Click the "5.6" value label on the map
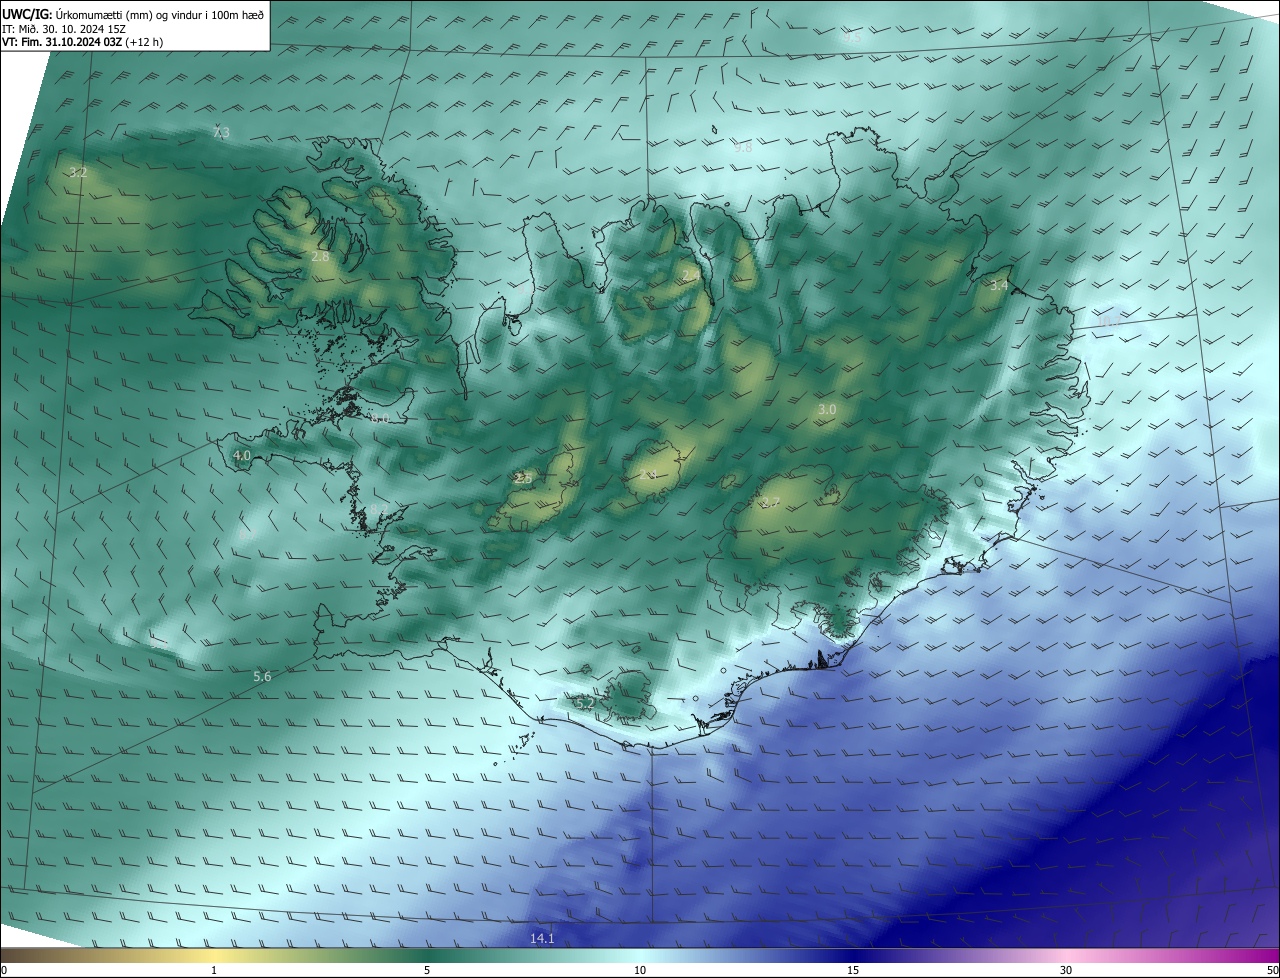This screenshot has width=1280, height=978. 262,677
